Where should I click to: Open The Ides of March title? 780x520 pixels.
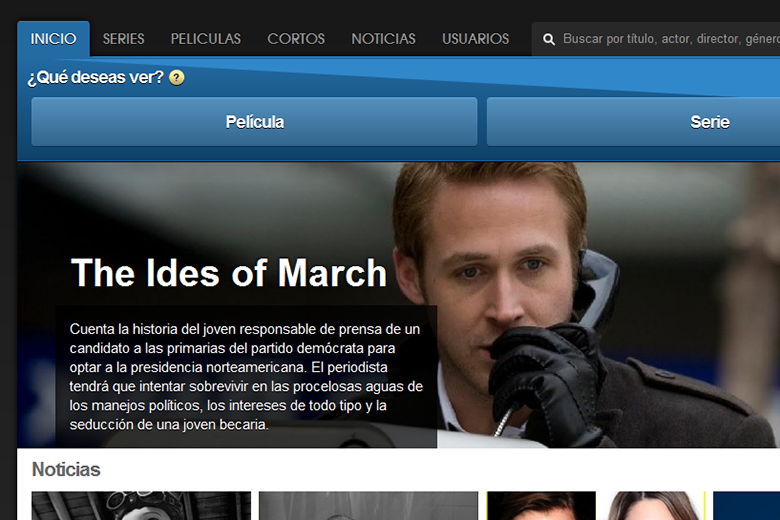[229, 273]
